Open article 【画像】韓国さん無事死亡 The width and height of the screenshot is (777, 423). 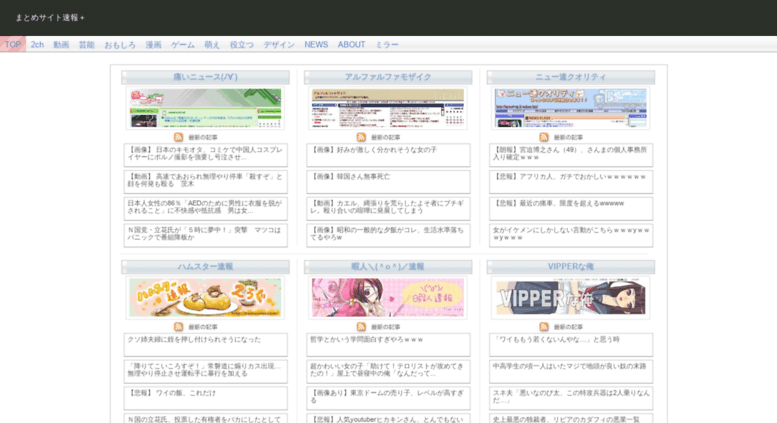tap(388, 182)
